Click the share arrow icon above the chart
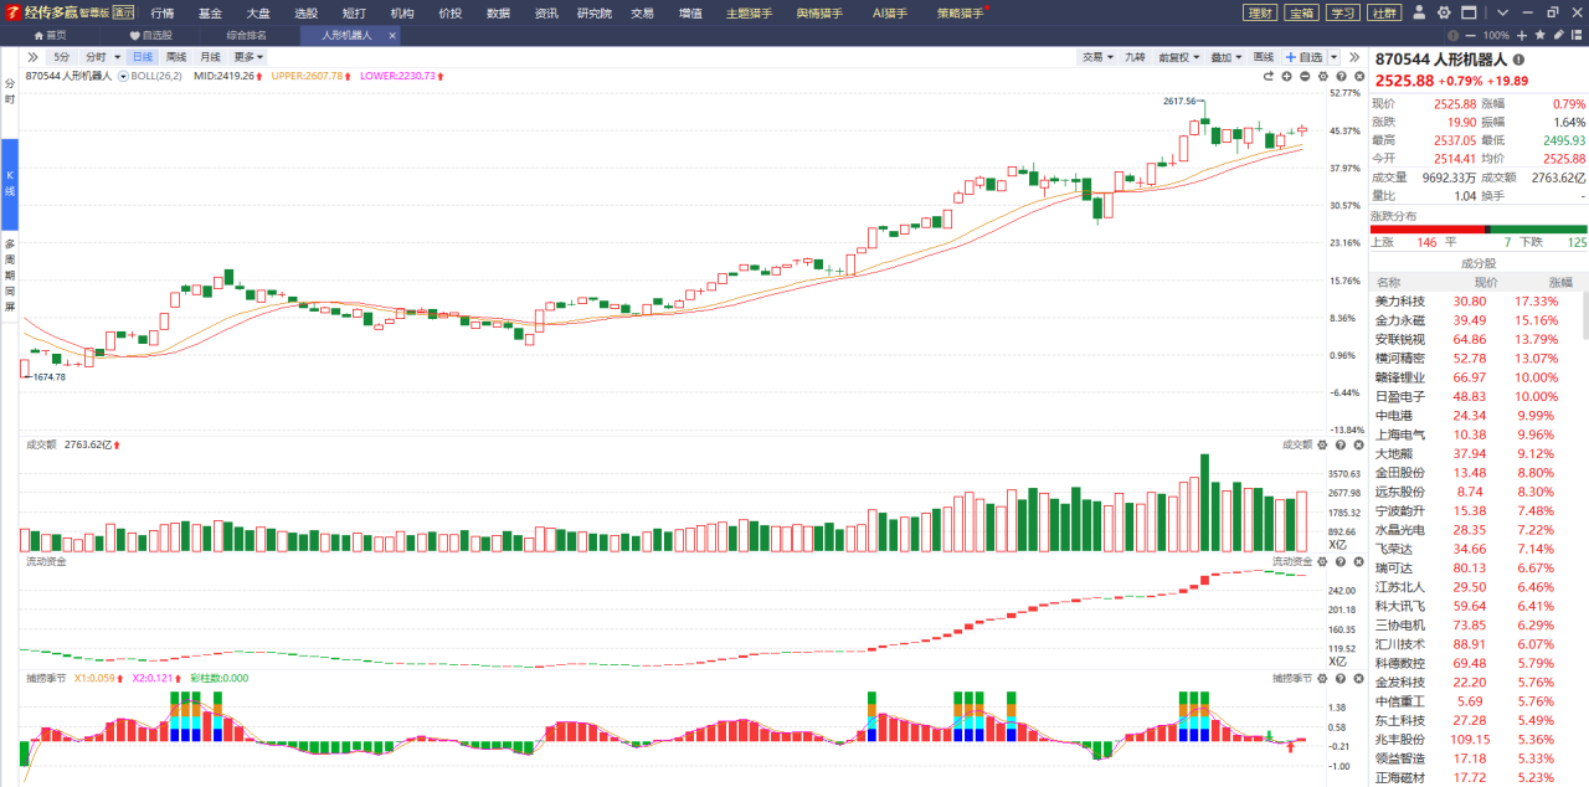 (x=1268, y=76)
